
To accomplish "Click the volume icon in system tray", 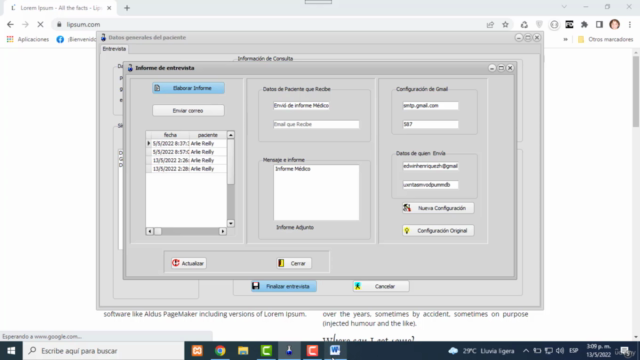I will click(560, 351).
